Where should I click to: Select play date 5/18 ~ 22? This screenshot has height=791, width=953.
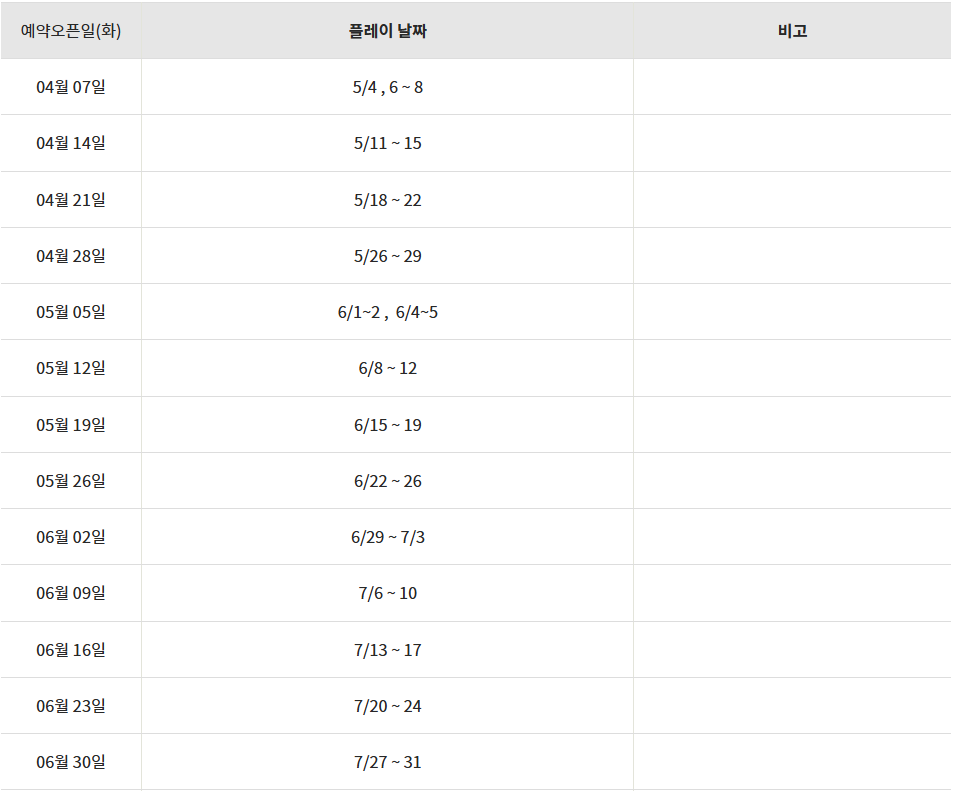pos(387,200)
